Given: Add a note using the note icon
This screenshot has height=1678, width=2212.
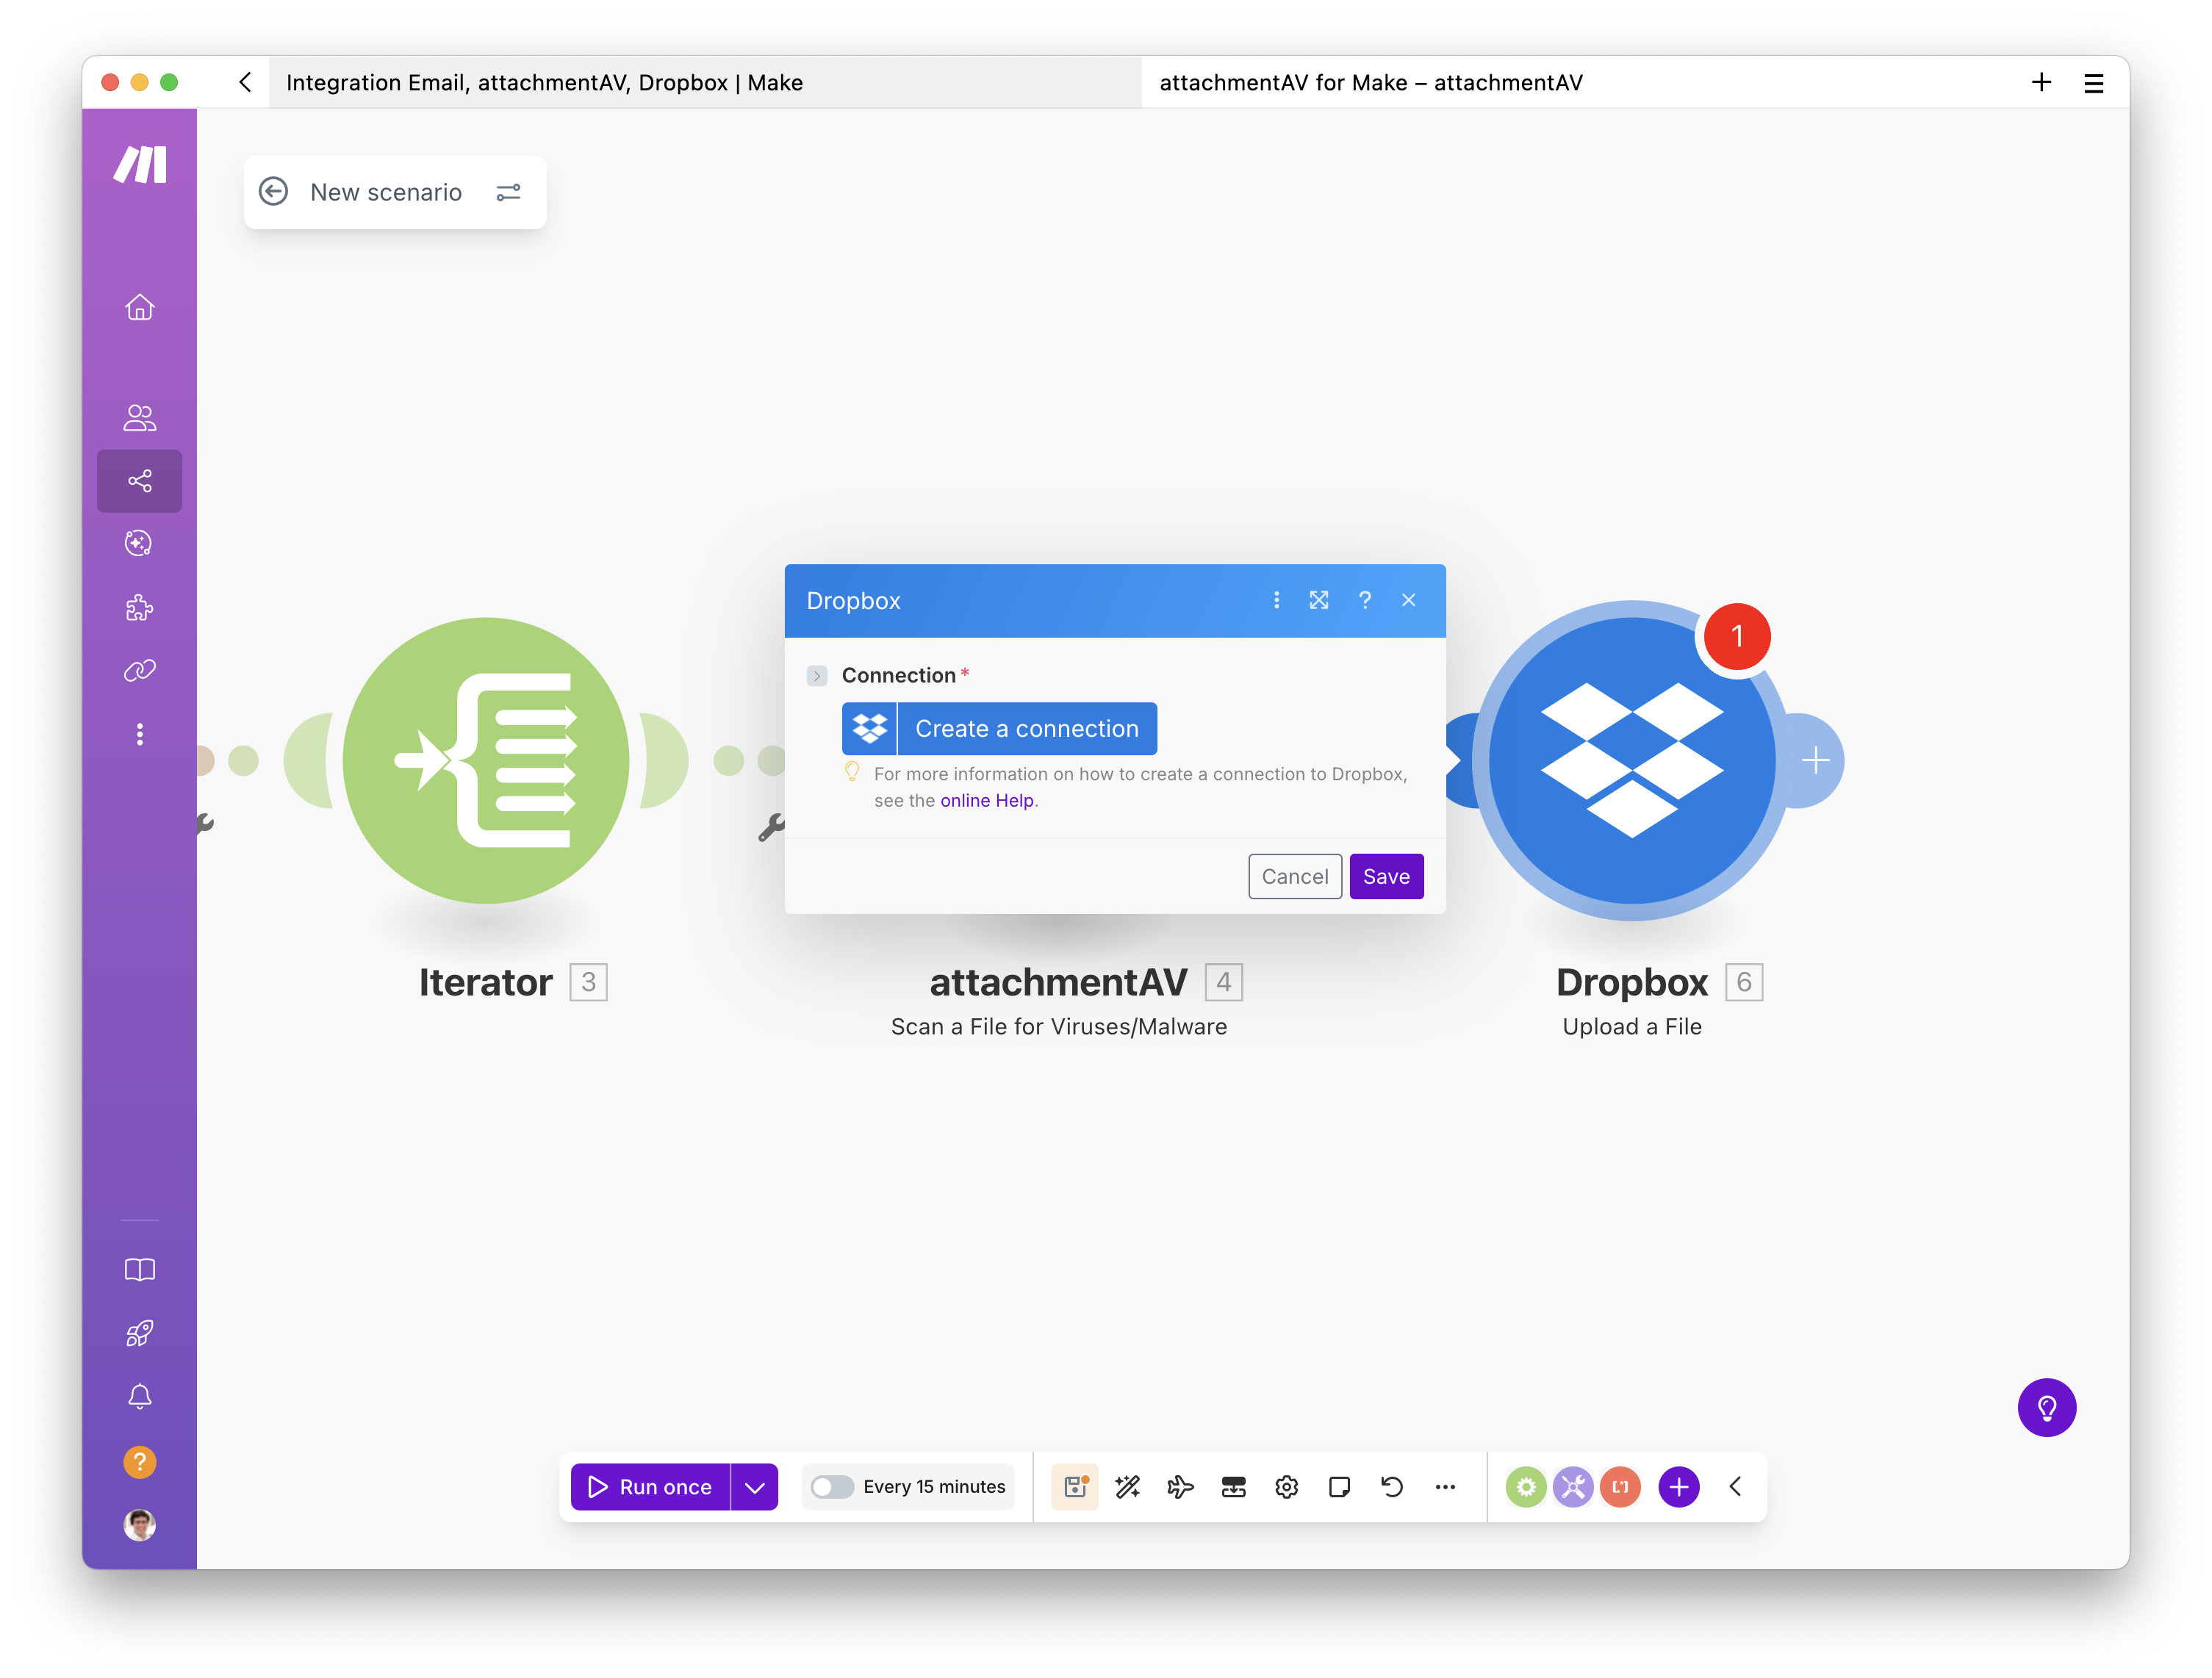Looking at the screenshot, I should tap(1340, 1487).
